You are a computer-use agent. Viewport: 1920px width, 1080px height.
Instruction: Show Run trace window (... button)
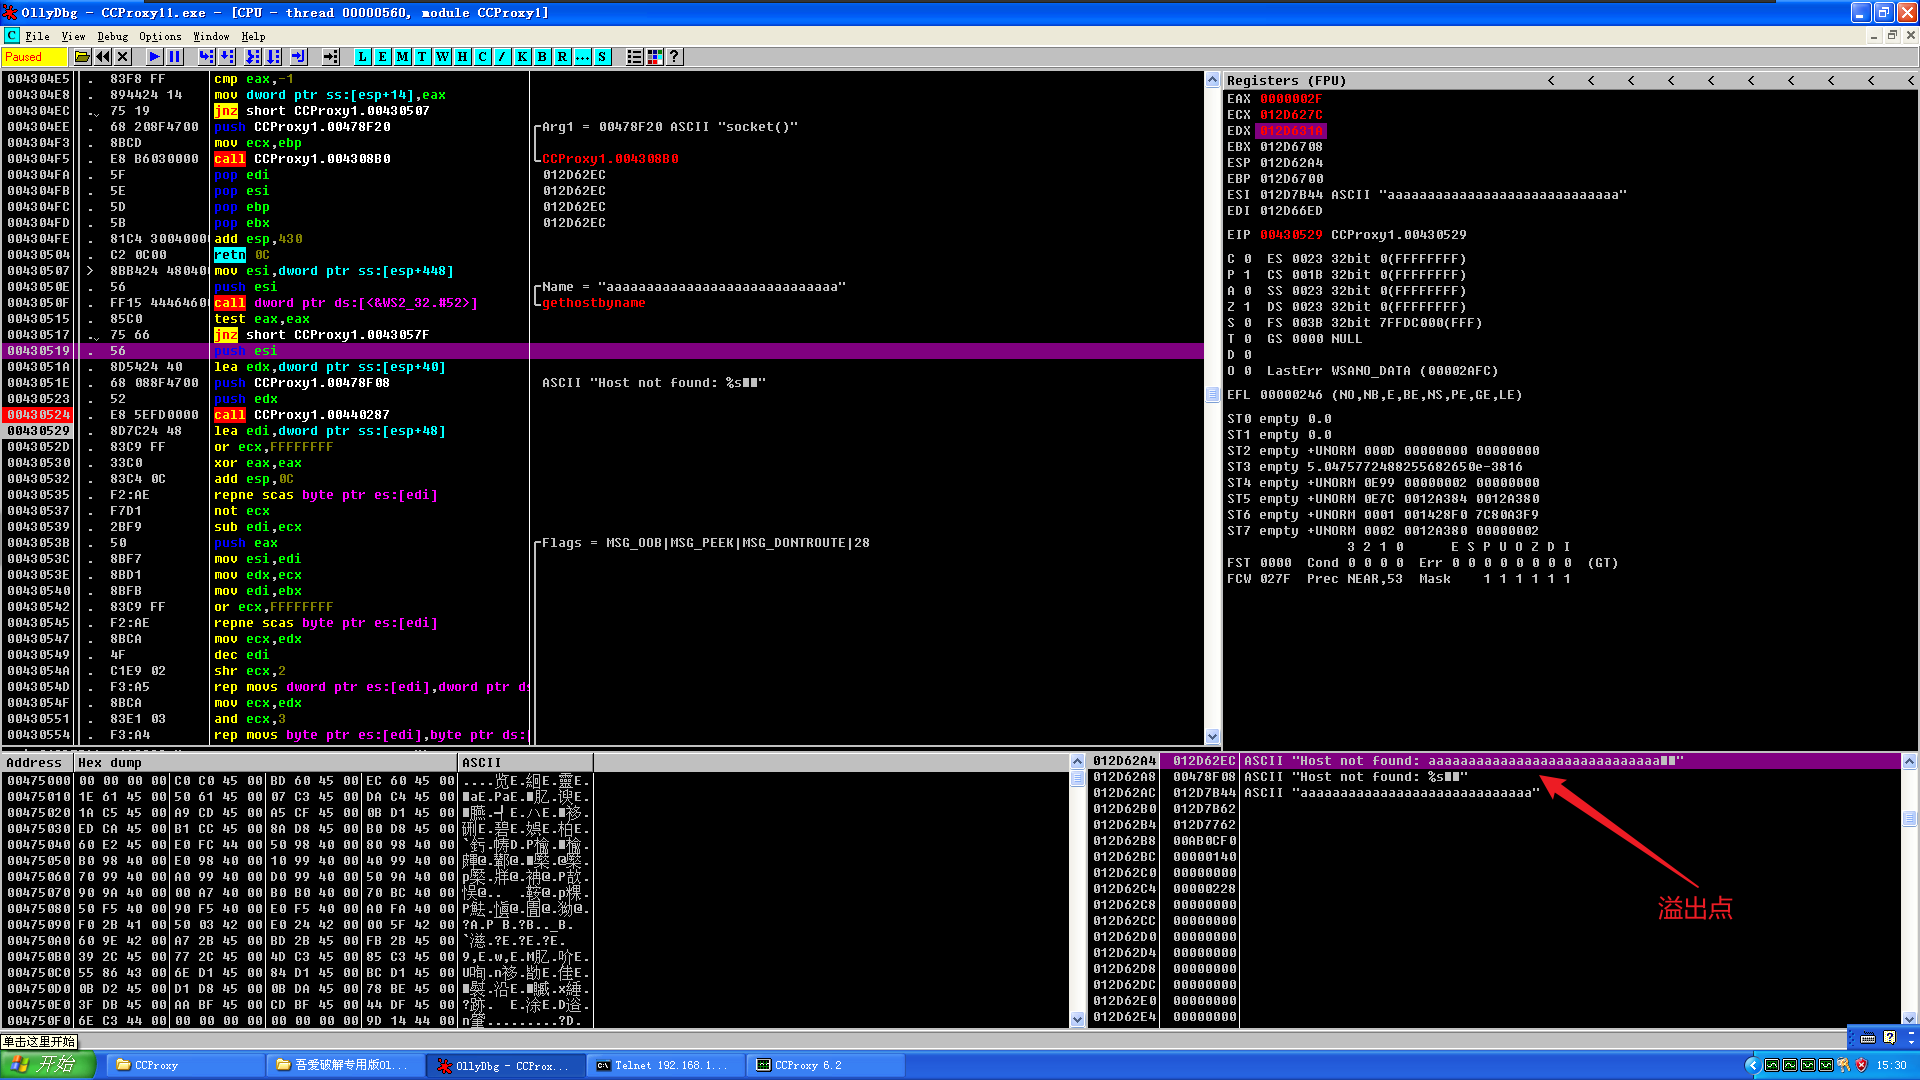582,57
